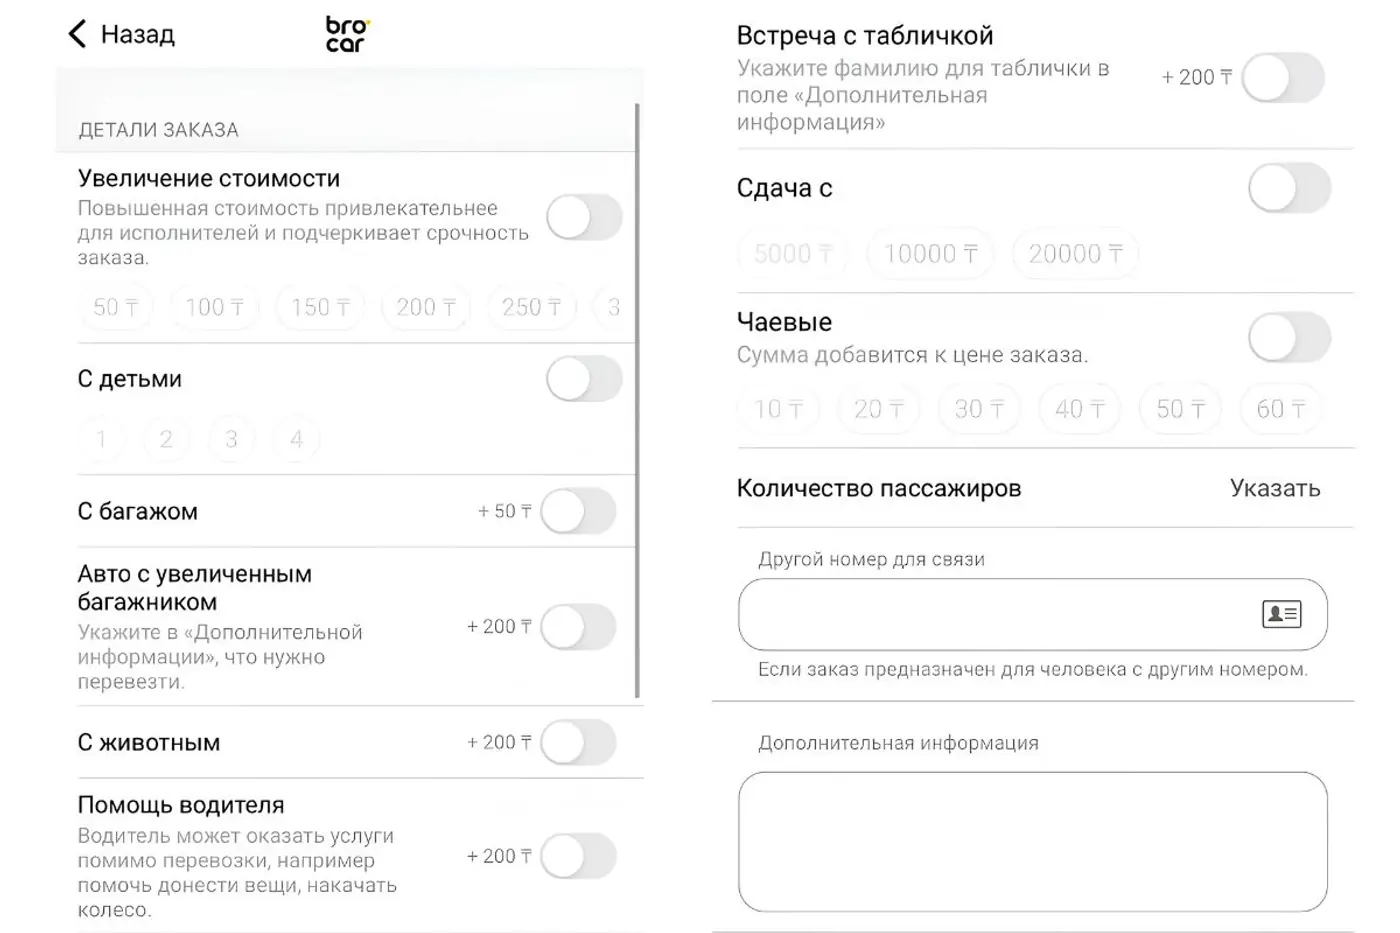Screen dimensions: 1400x933
Task: Pick the 30 ₸ tip amount
Action: (x=978, y=408)
